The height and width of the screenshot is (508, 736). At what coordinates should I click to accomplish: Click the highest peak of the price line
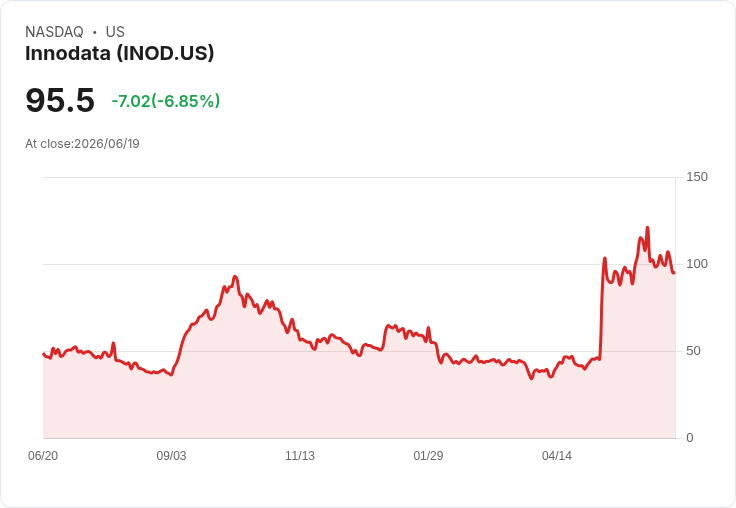pyautogui.click(x=647, y=228)
